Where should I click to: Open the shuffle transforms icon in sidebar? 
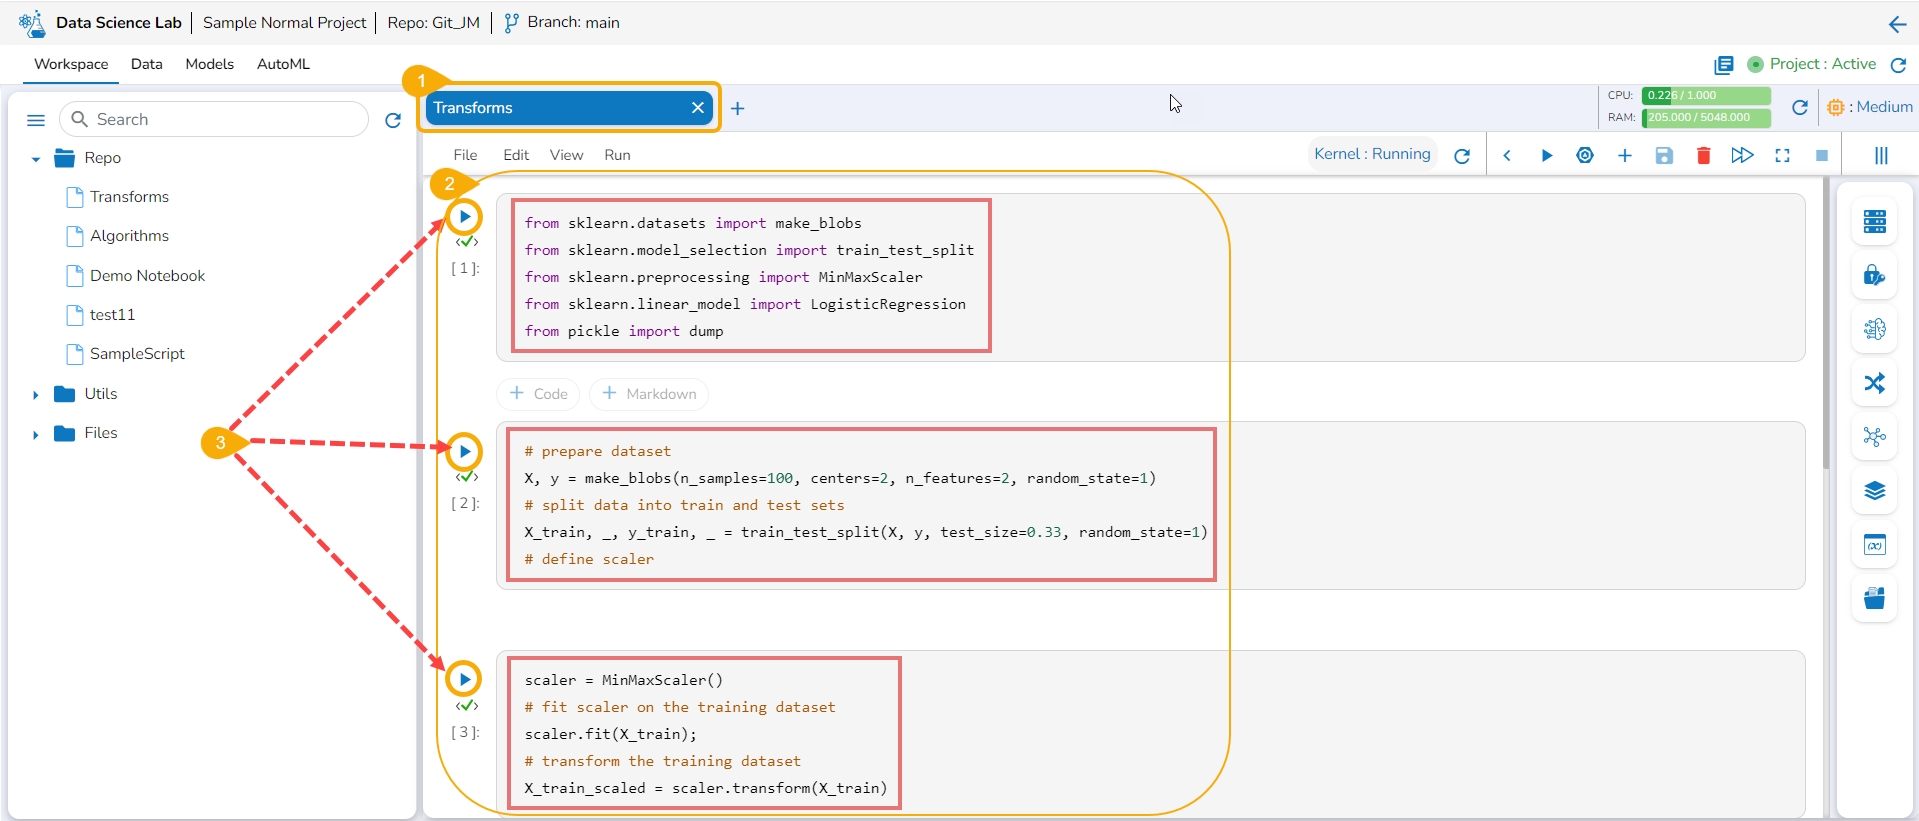coord(1874,383)
